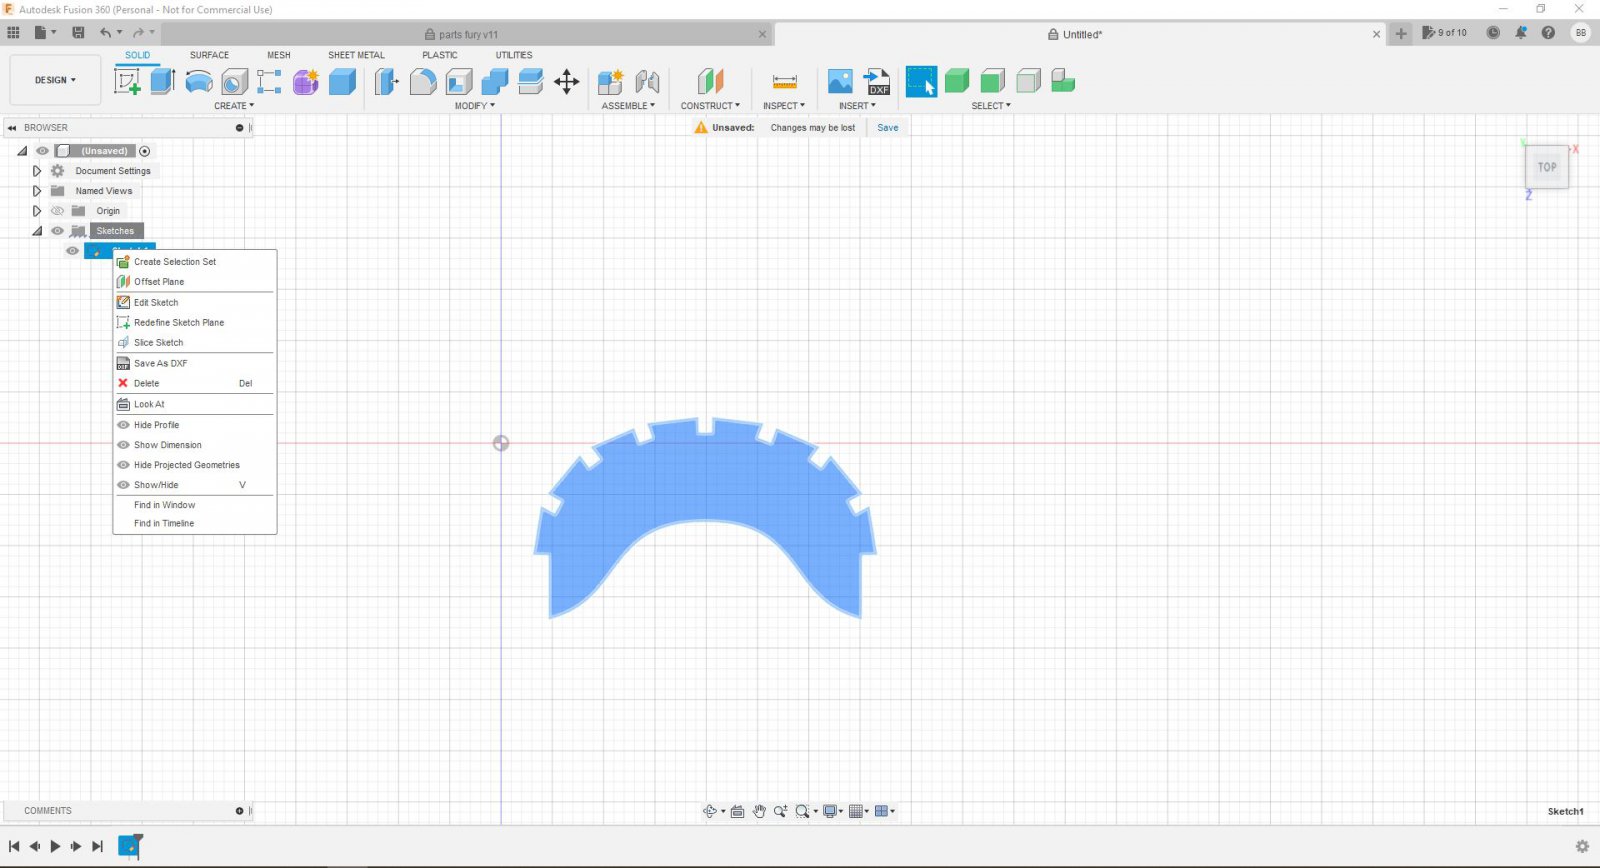The width and height of the screenshot is (1600, 868).
Task: Select the Create Sketch tool
Action: (128, 82)
